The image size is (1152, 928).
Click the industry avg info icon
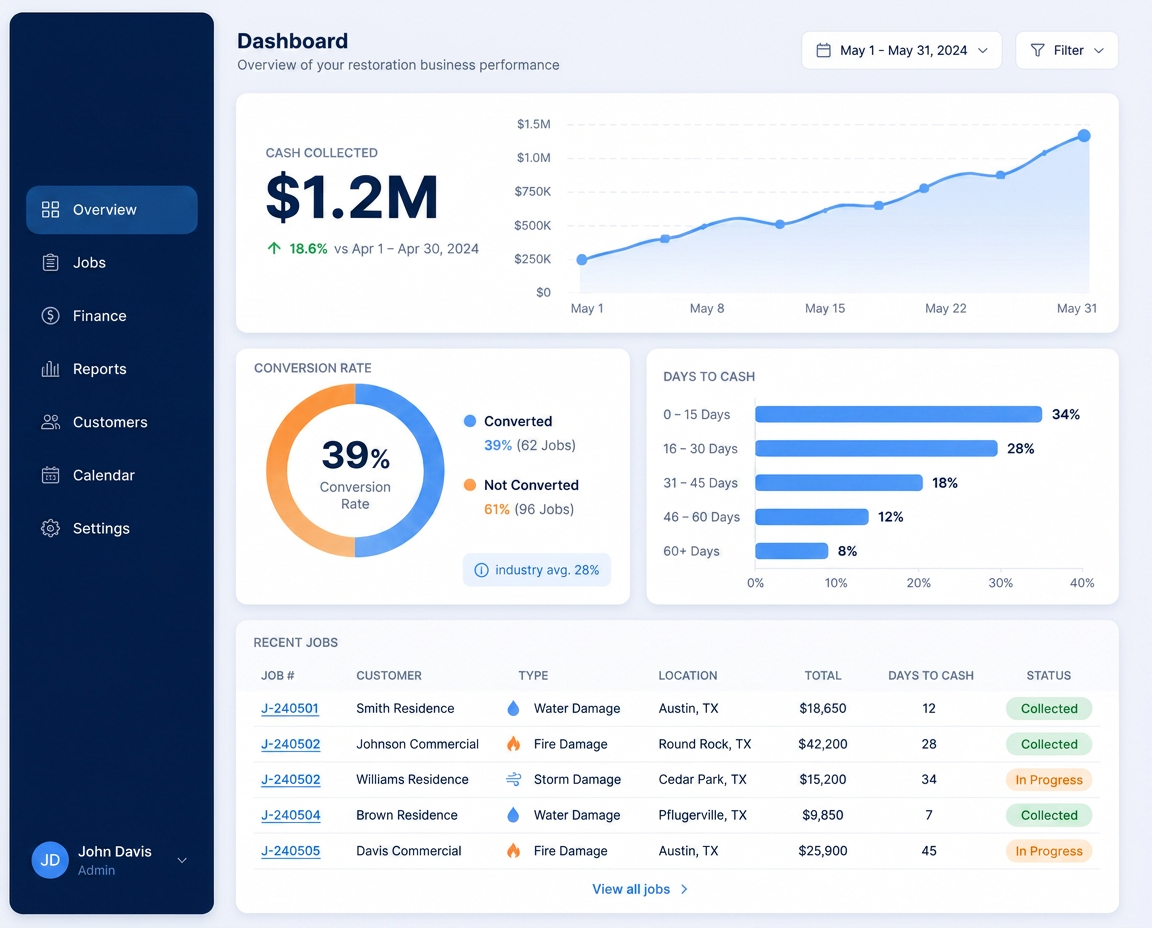coord(481,570)
